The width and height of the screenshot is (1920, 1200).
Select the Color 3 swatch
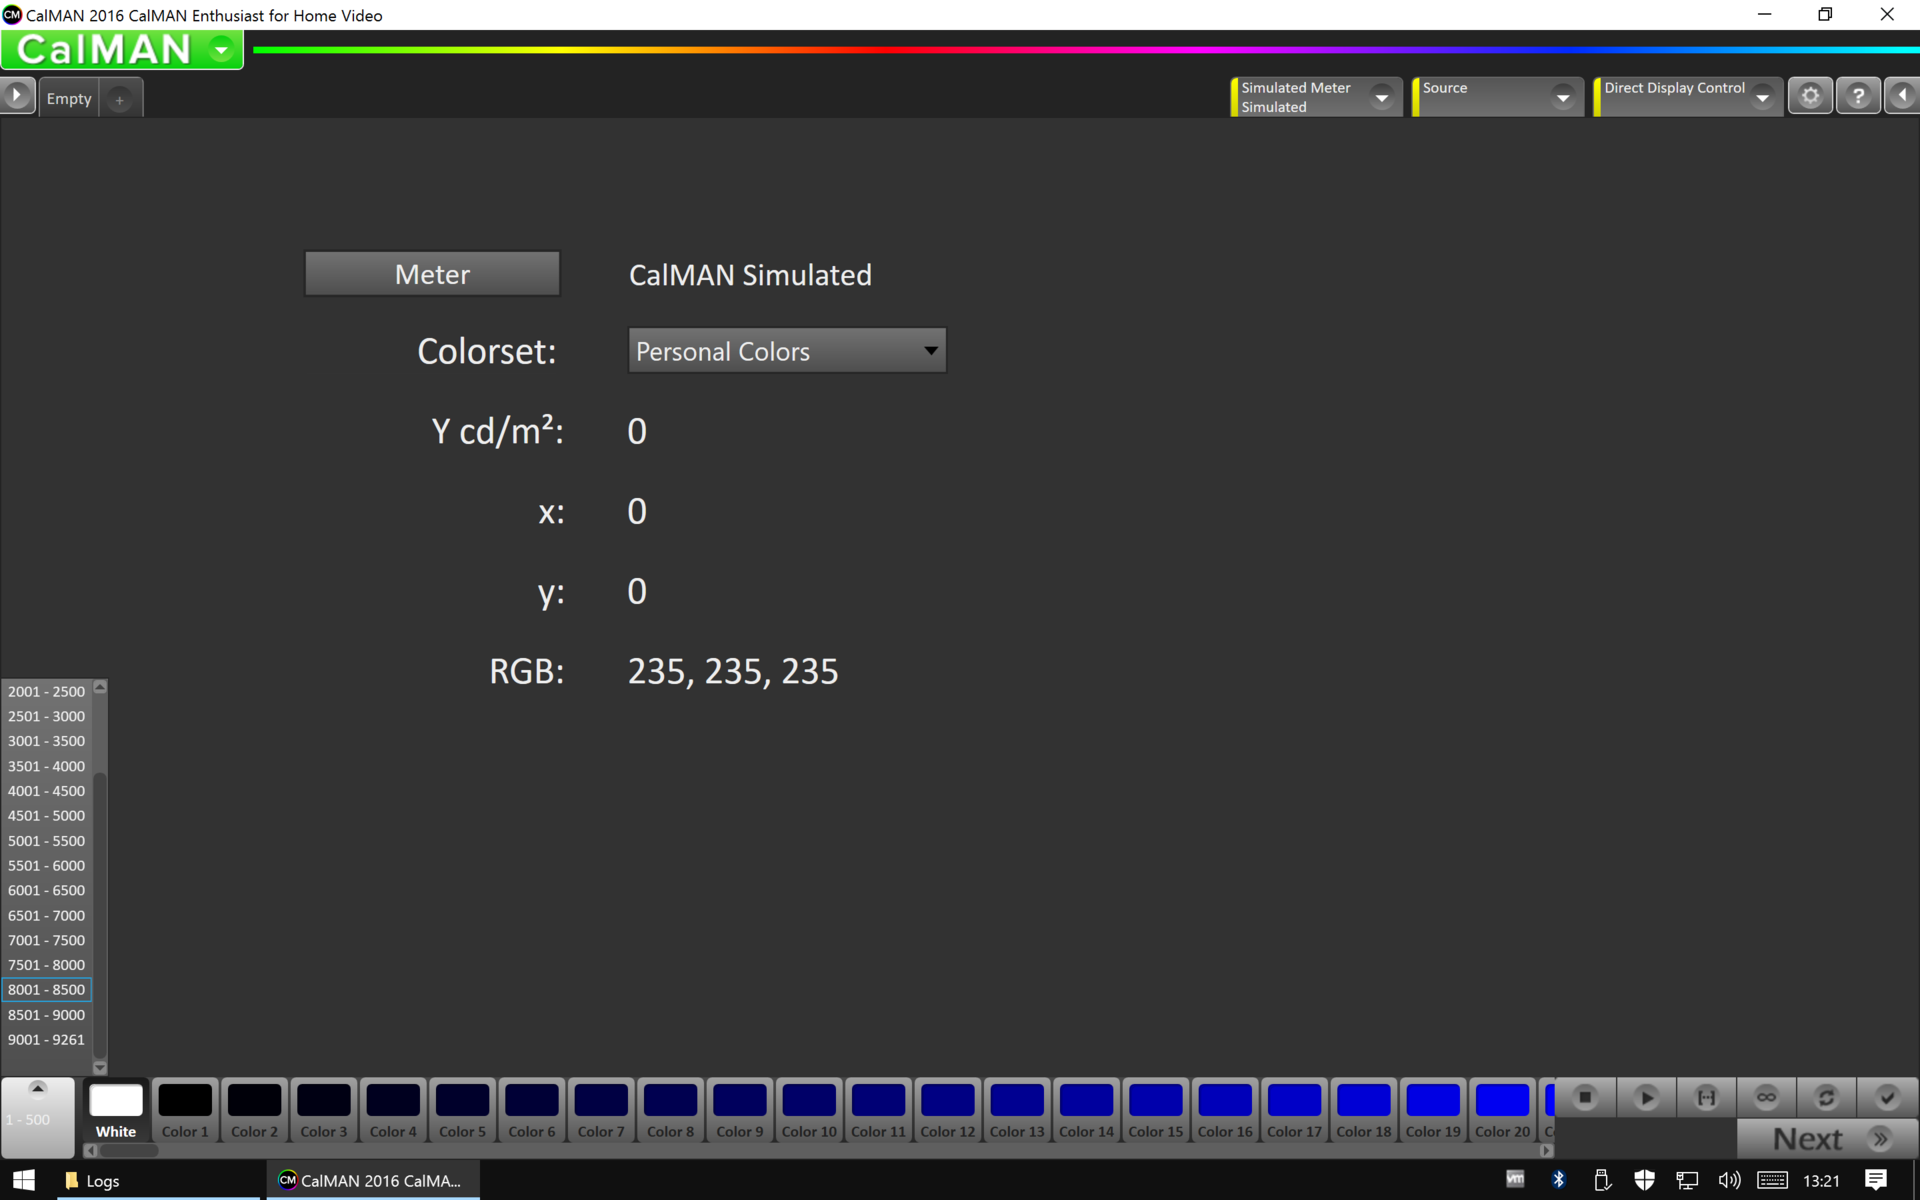pos(324,1111)
